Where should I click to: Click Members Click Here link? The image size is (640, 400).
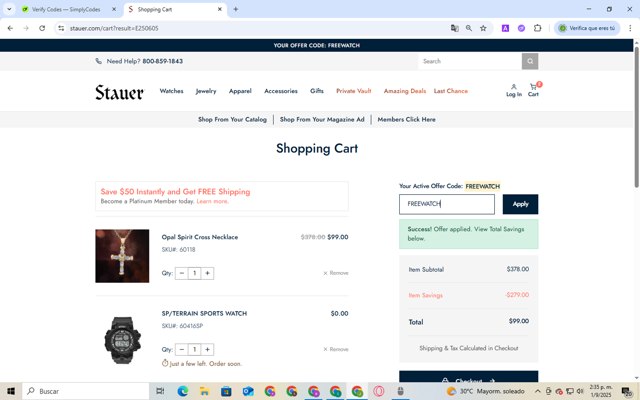click(x=407, y=120)
